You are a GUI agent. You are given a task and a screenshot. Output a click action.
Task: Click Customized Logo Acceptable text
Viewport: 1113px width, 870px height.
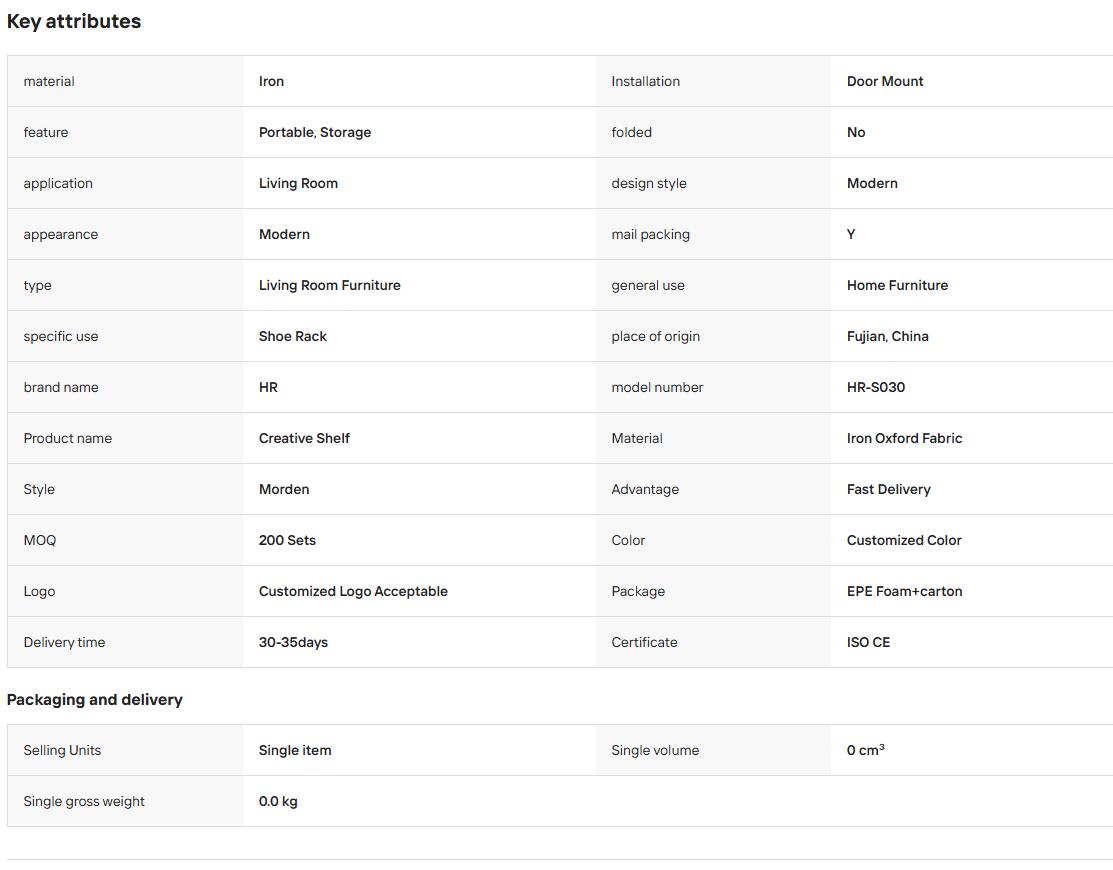353,592
